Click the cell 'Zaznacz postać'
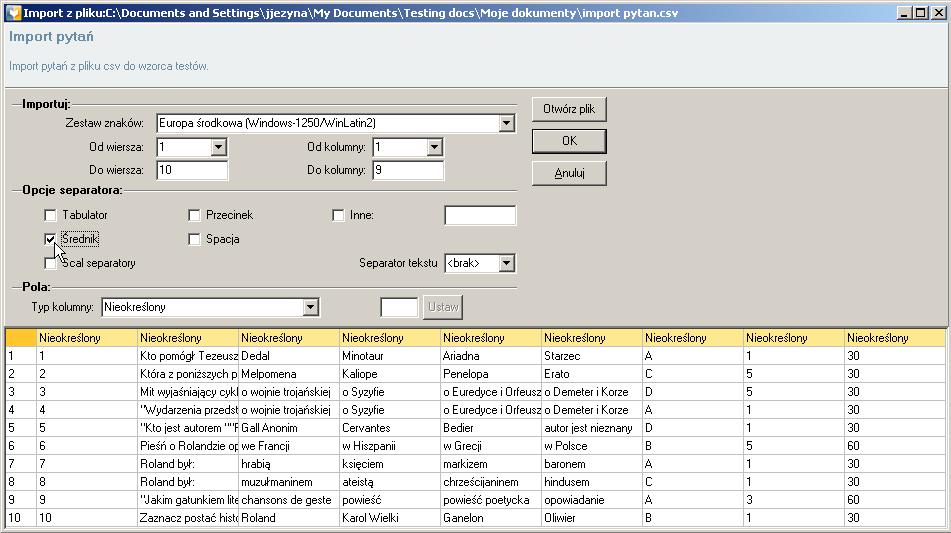Screen dimensions: 951x533 (x=188, y=518)
